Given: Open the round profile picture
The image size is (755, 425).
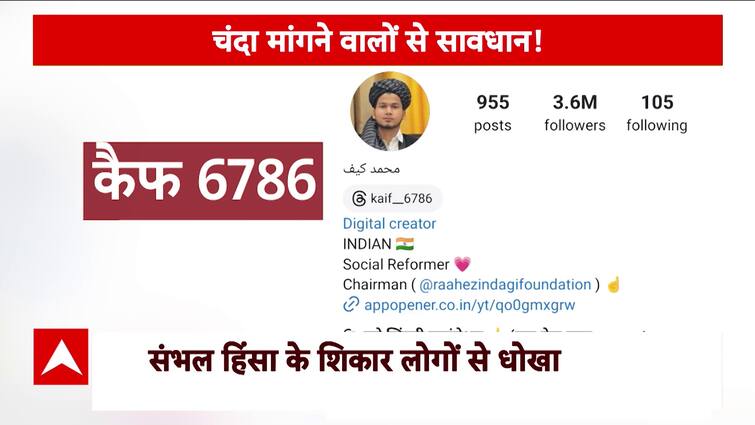Looking at the screenshot, I should click(x=390, y=111).
